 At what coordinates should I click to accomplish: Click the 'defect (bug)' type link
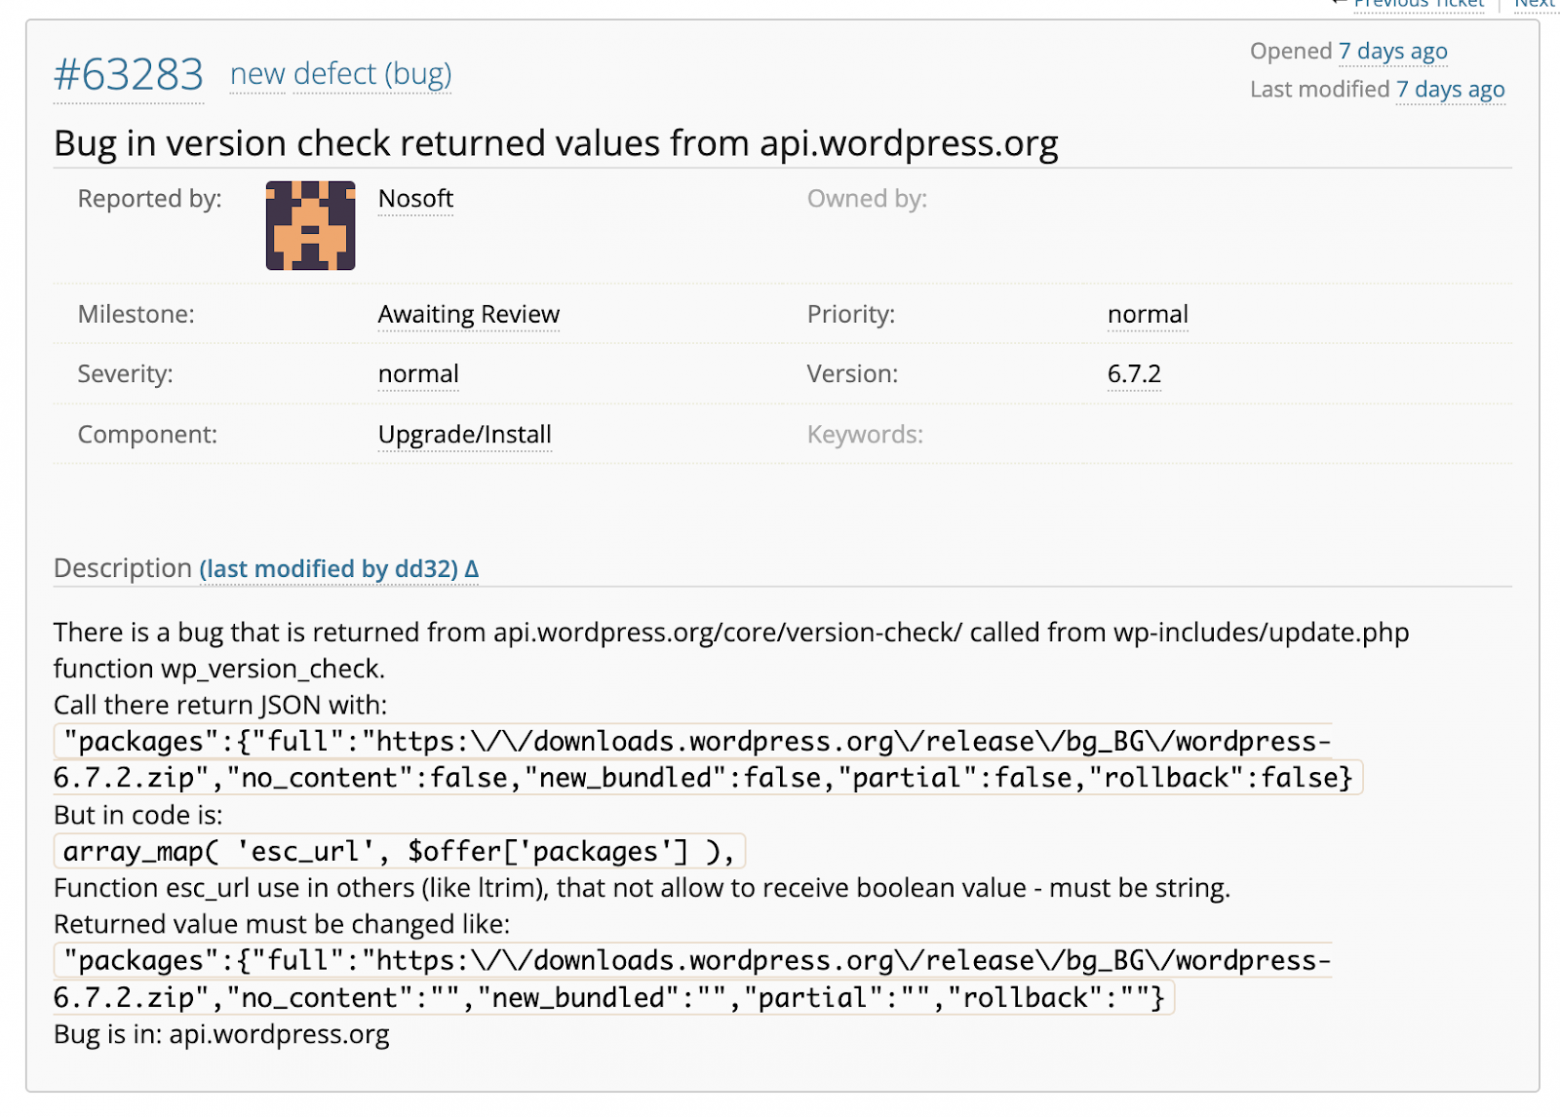(373, 74)
